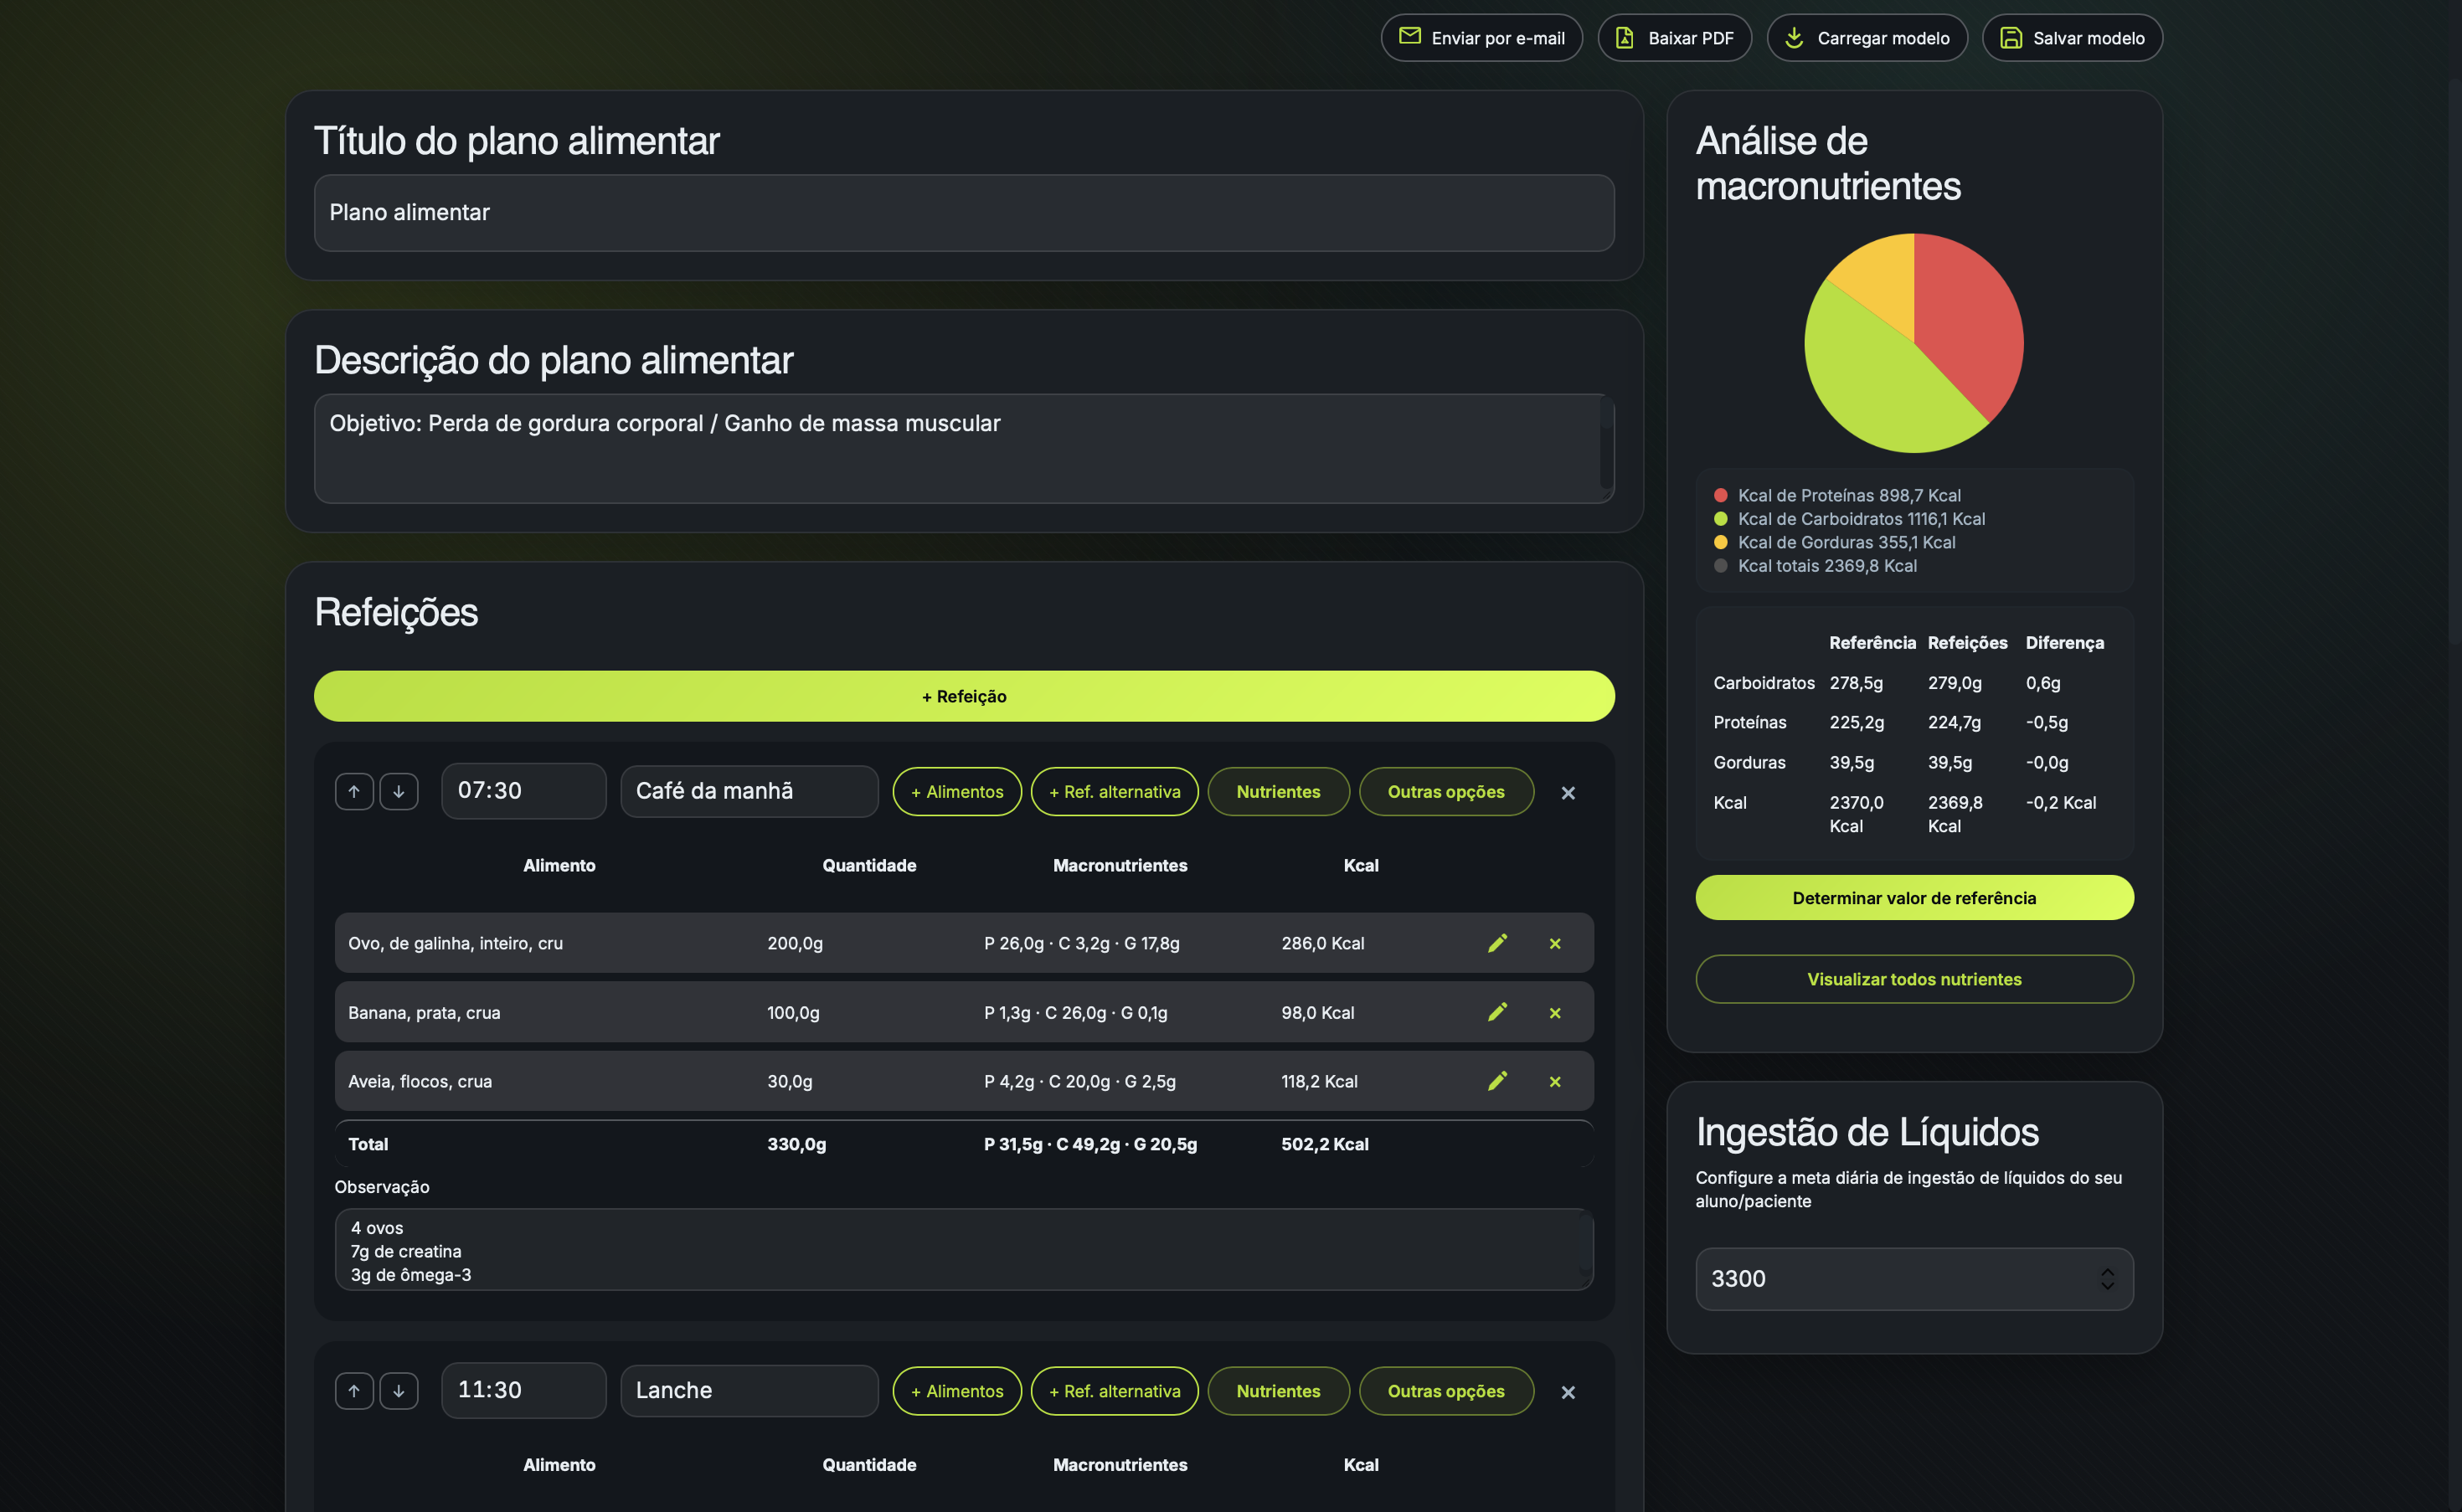This screenshot has height=1512, width=2462.
Task: Open Outras opções for Café da manhã
Action: coord(1445,791)
